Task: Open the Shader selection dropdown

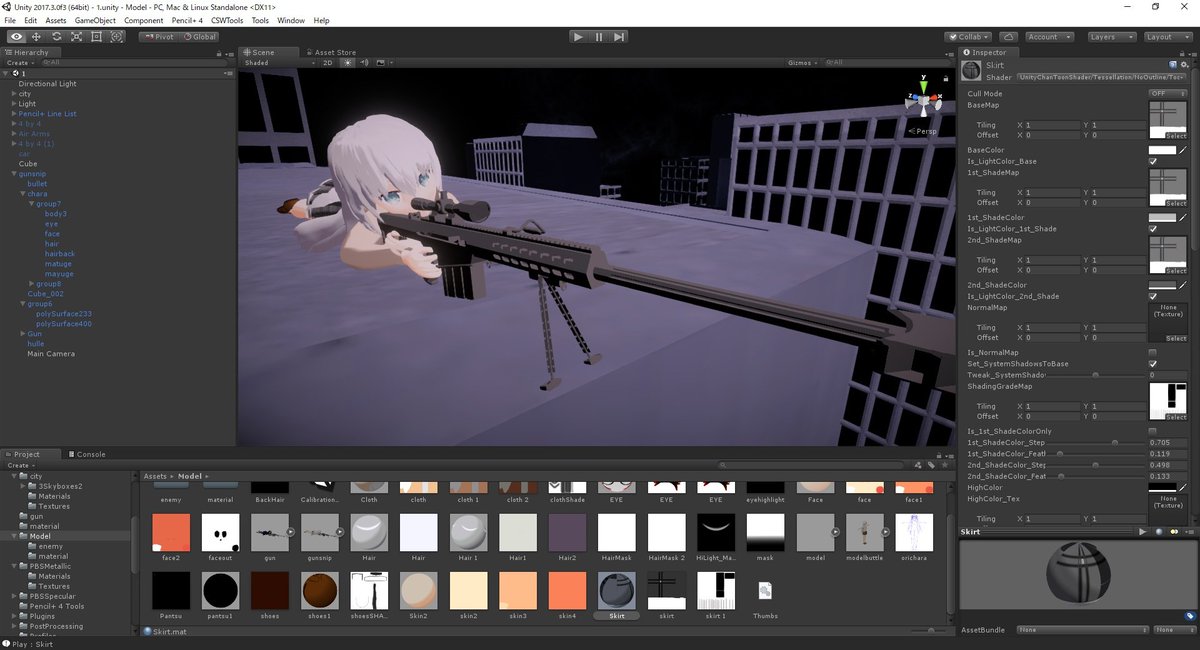Action: pyautogui.click(x=1102, y=77)
